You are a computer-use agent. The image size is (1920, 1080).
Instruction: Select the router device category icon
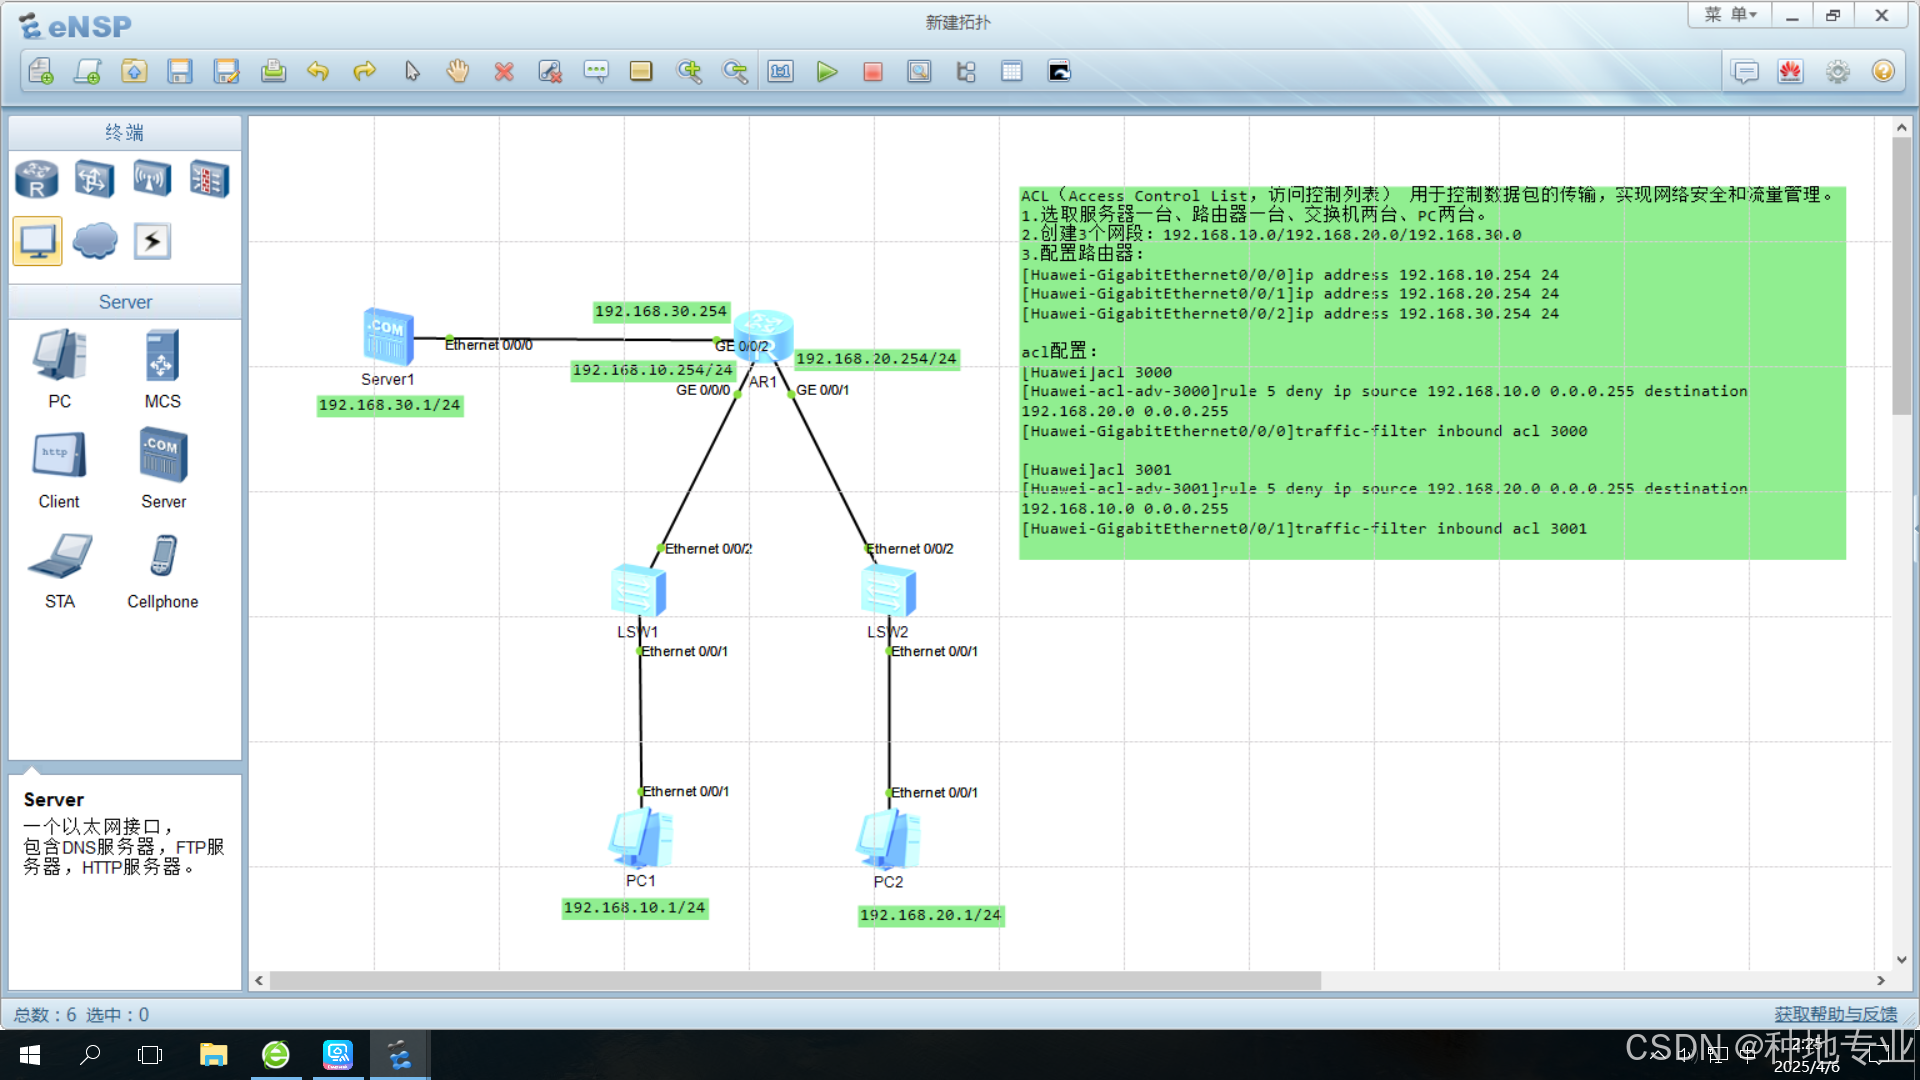[37, 180]
